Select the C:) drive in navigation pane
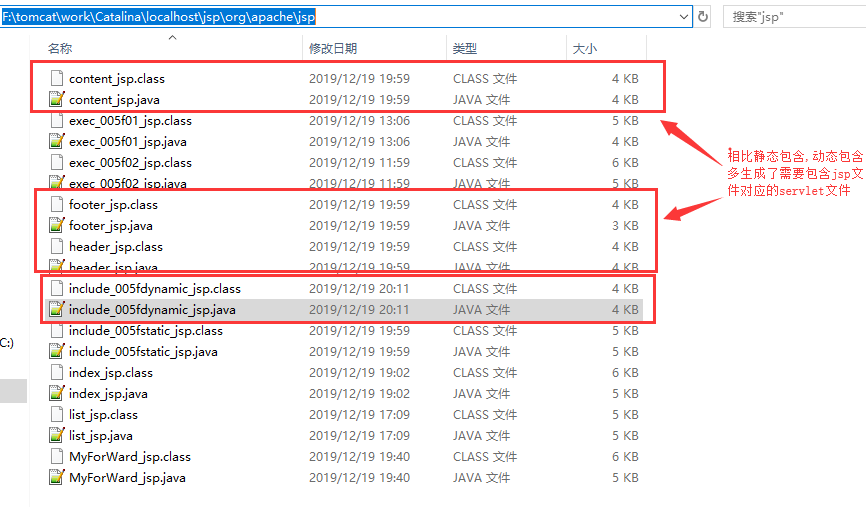This screenshot has width=866, height=507. [x=7, y=343]
